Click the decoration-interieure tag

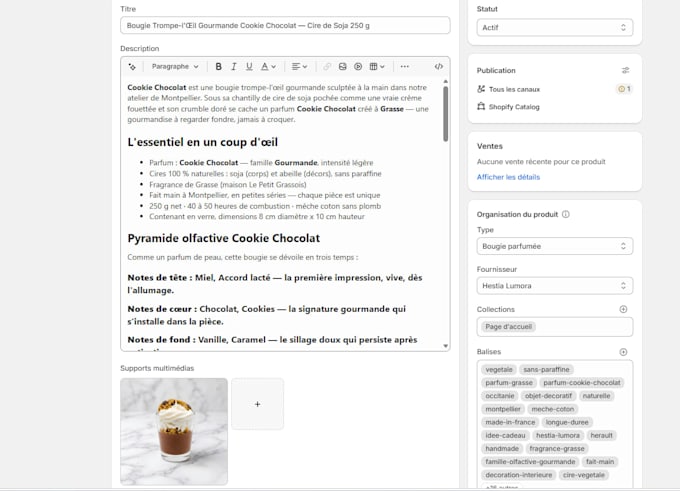(519, 475)
